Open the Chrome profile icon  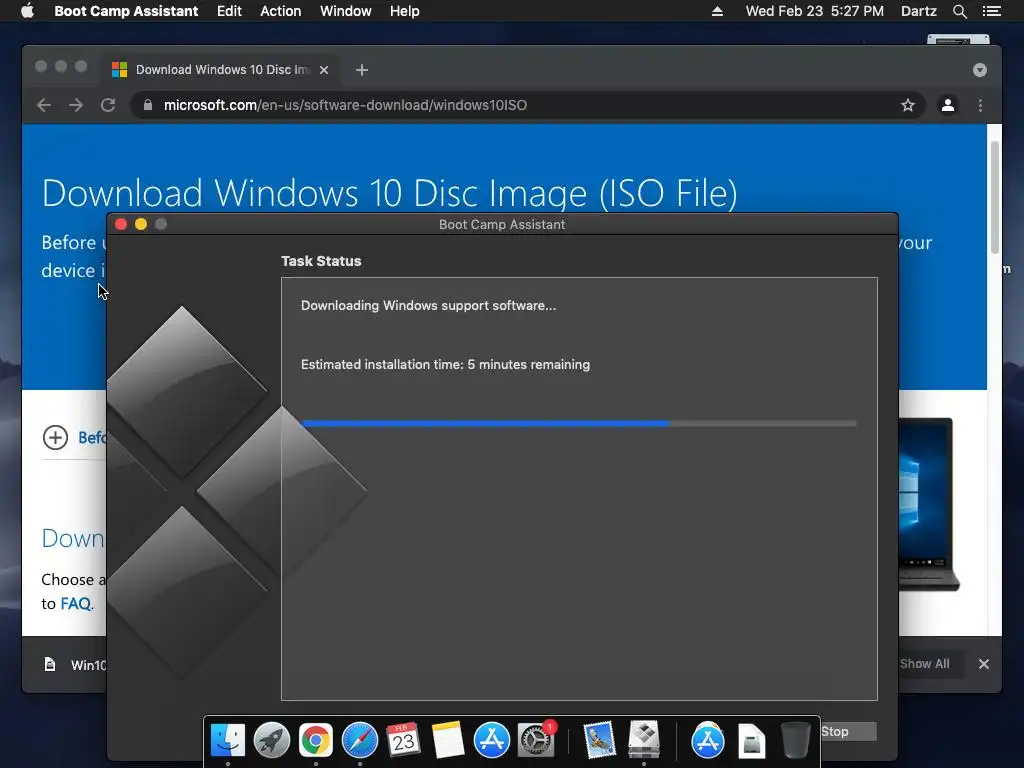(948, 105)
